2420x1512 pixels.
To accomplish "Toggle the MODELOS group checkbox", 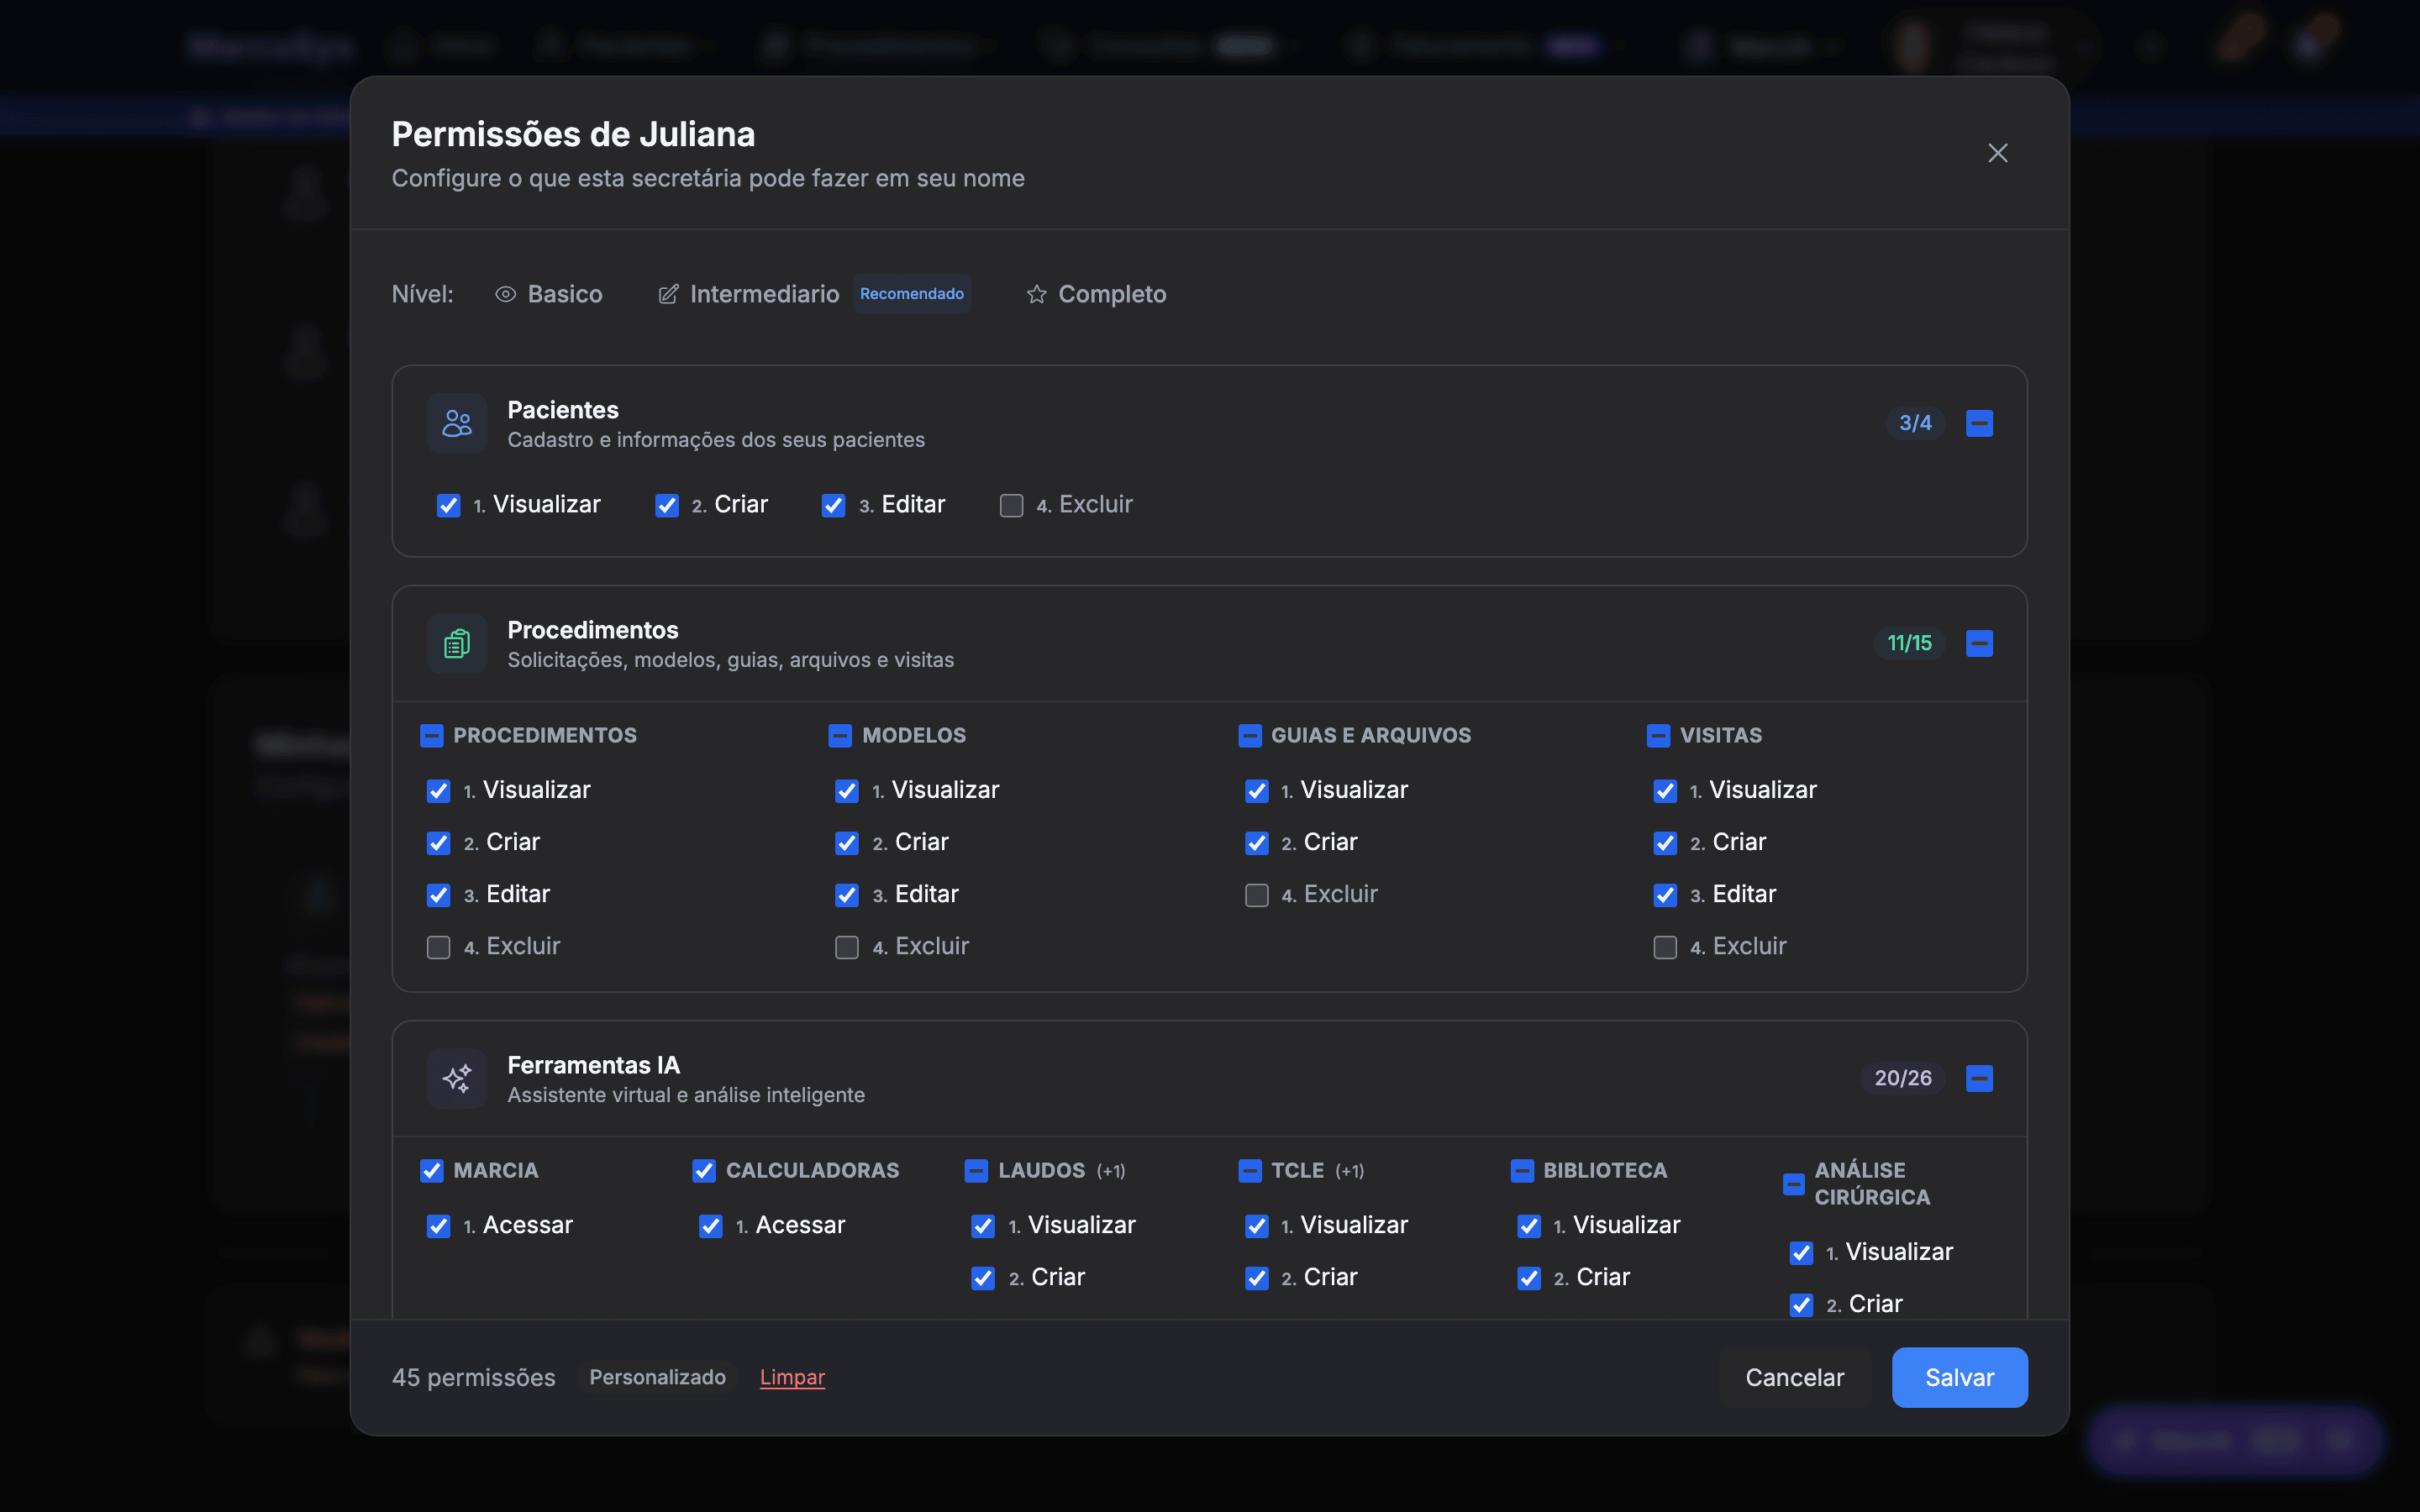I will point(840,736).
